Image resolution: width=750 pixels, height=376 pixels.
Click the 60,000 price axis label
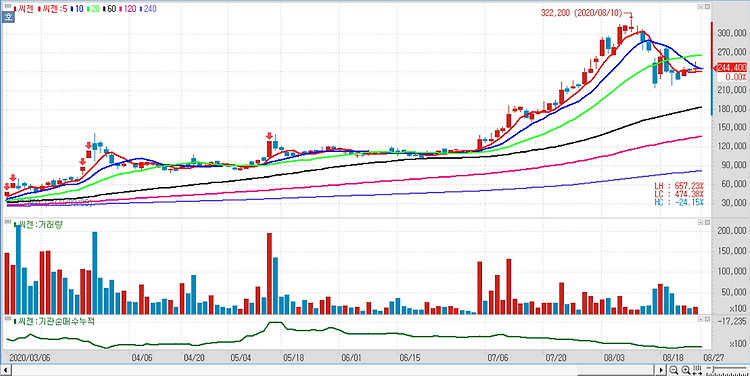[733, 184]
